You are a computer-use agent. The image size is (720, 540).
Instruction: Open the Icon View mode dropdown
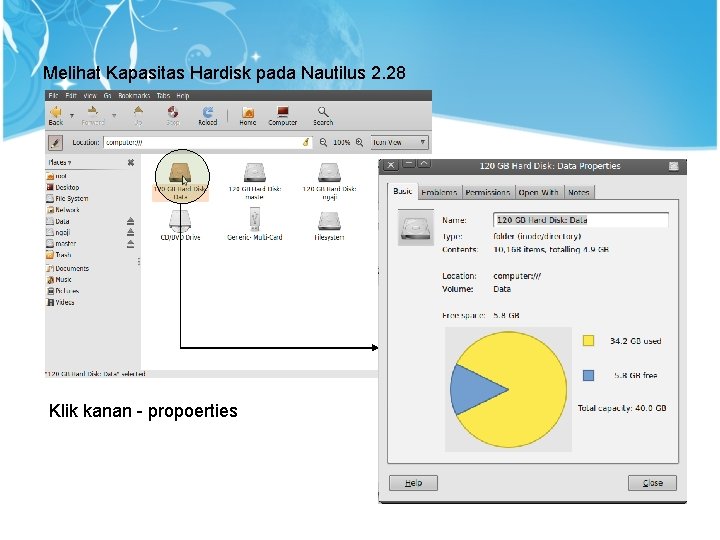399,142
